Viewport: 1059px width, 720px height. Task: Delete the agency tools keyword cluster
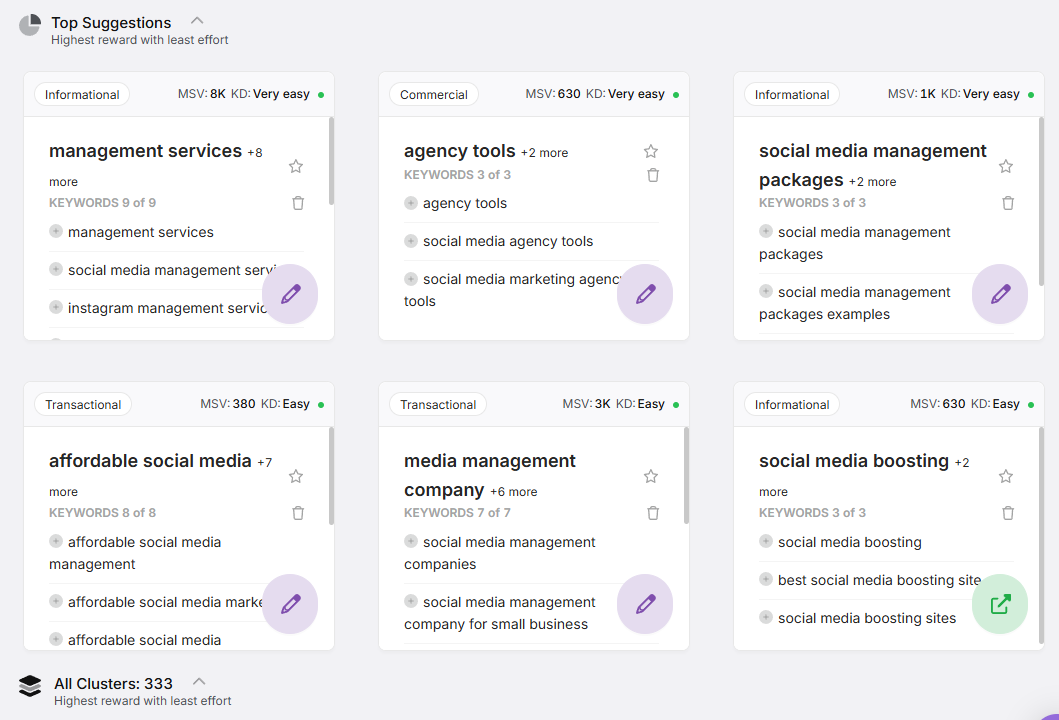pos(653,174)
